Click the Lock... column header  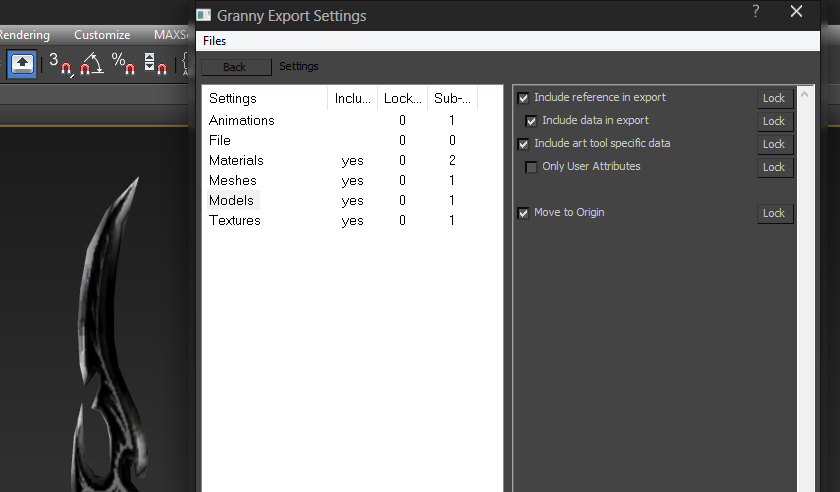(x=402, y=98)
